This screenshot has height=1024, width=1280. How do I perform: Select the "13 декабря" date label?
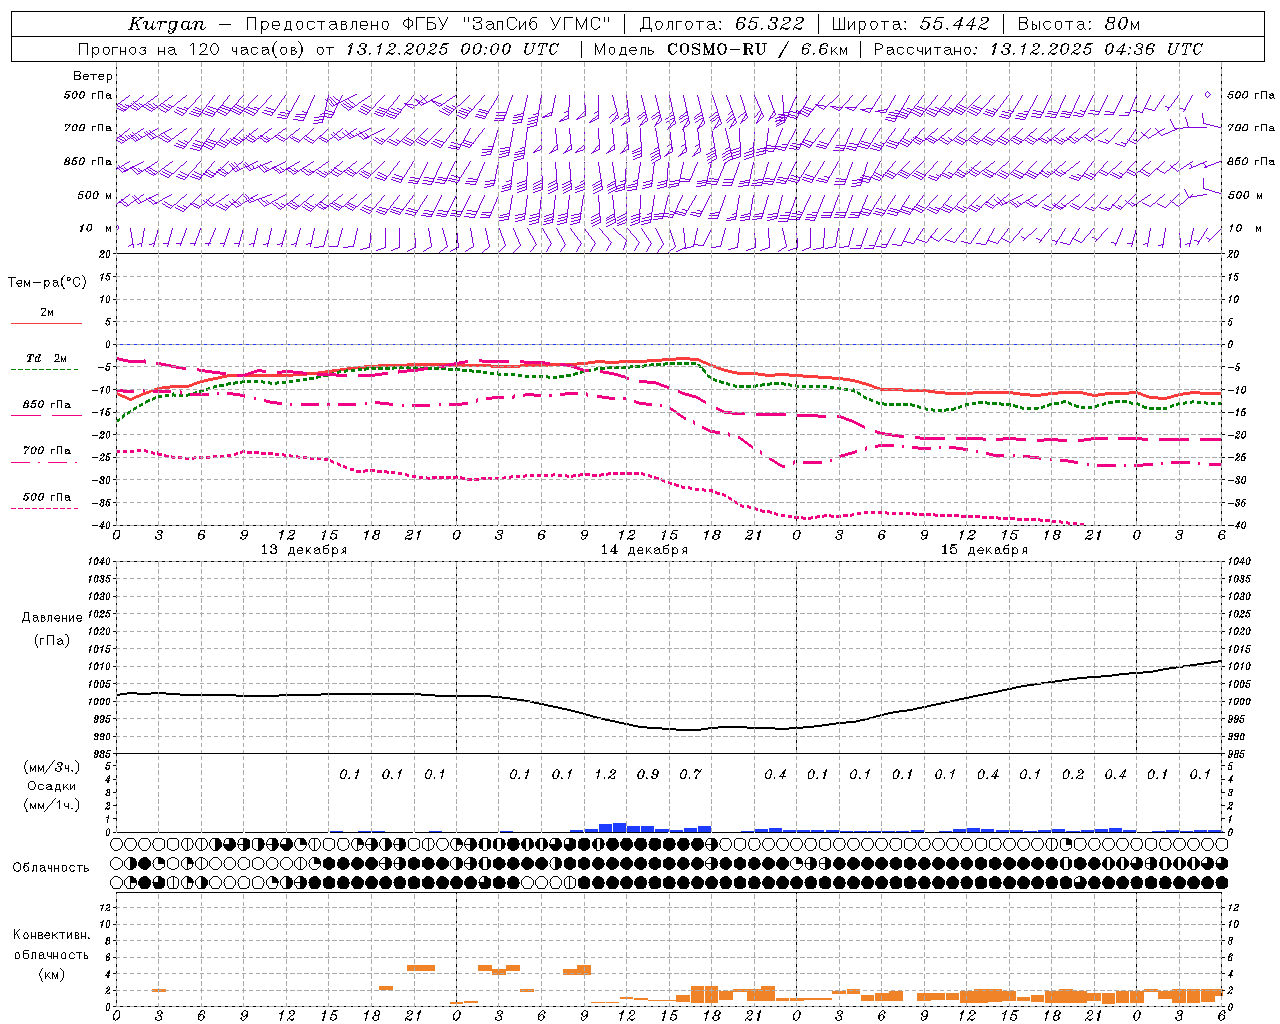tap(304, 550)
